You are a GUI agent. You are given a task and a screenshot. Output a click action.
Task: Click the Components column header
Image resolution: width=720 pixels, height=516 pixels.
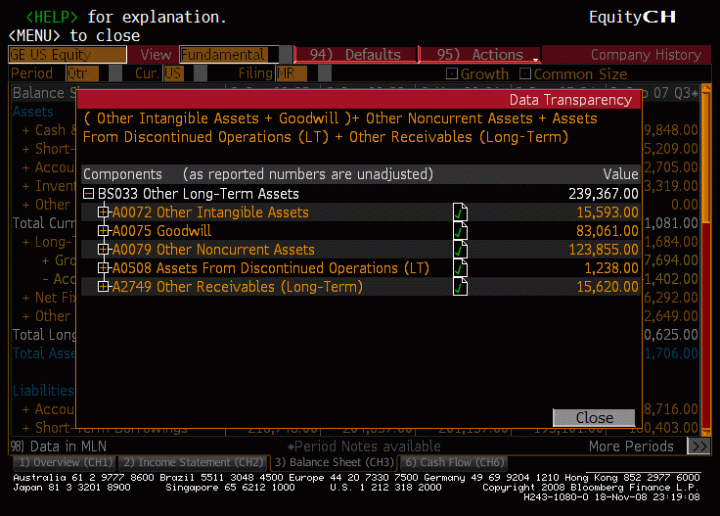(122, 174)
